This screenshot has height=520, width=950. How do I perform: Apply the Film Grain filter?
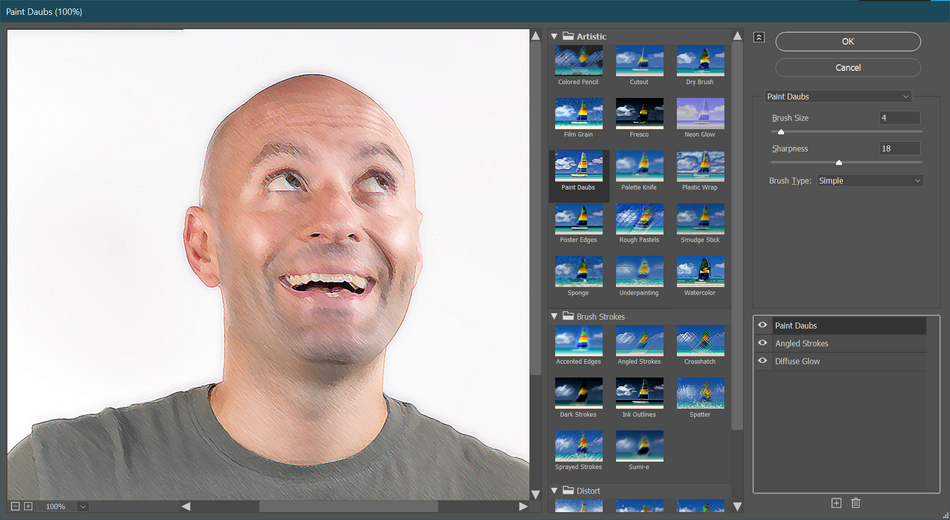tap(579, 113)
